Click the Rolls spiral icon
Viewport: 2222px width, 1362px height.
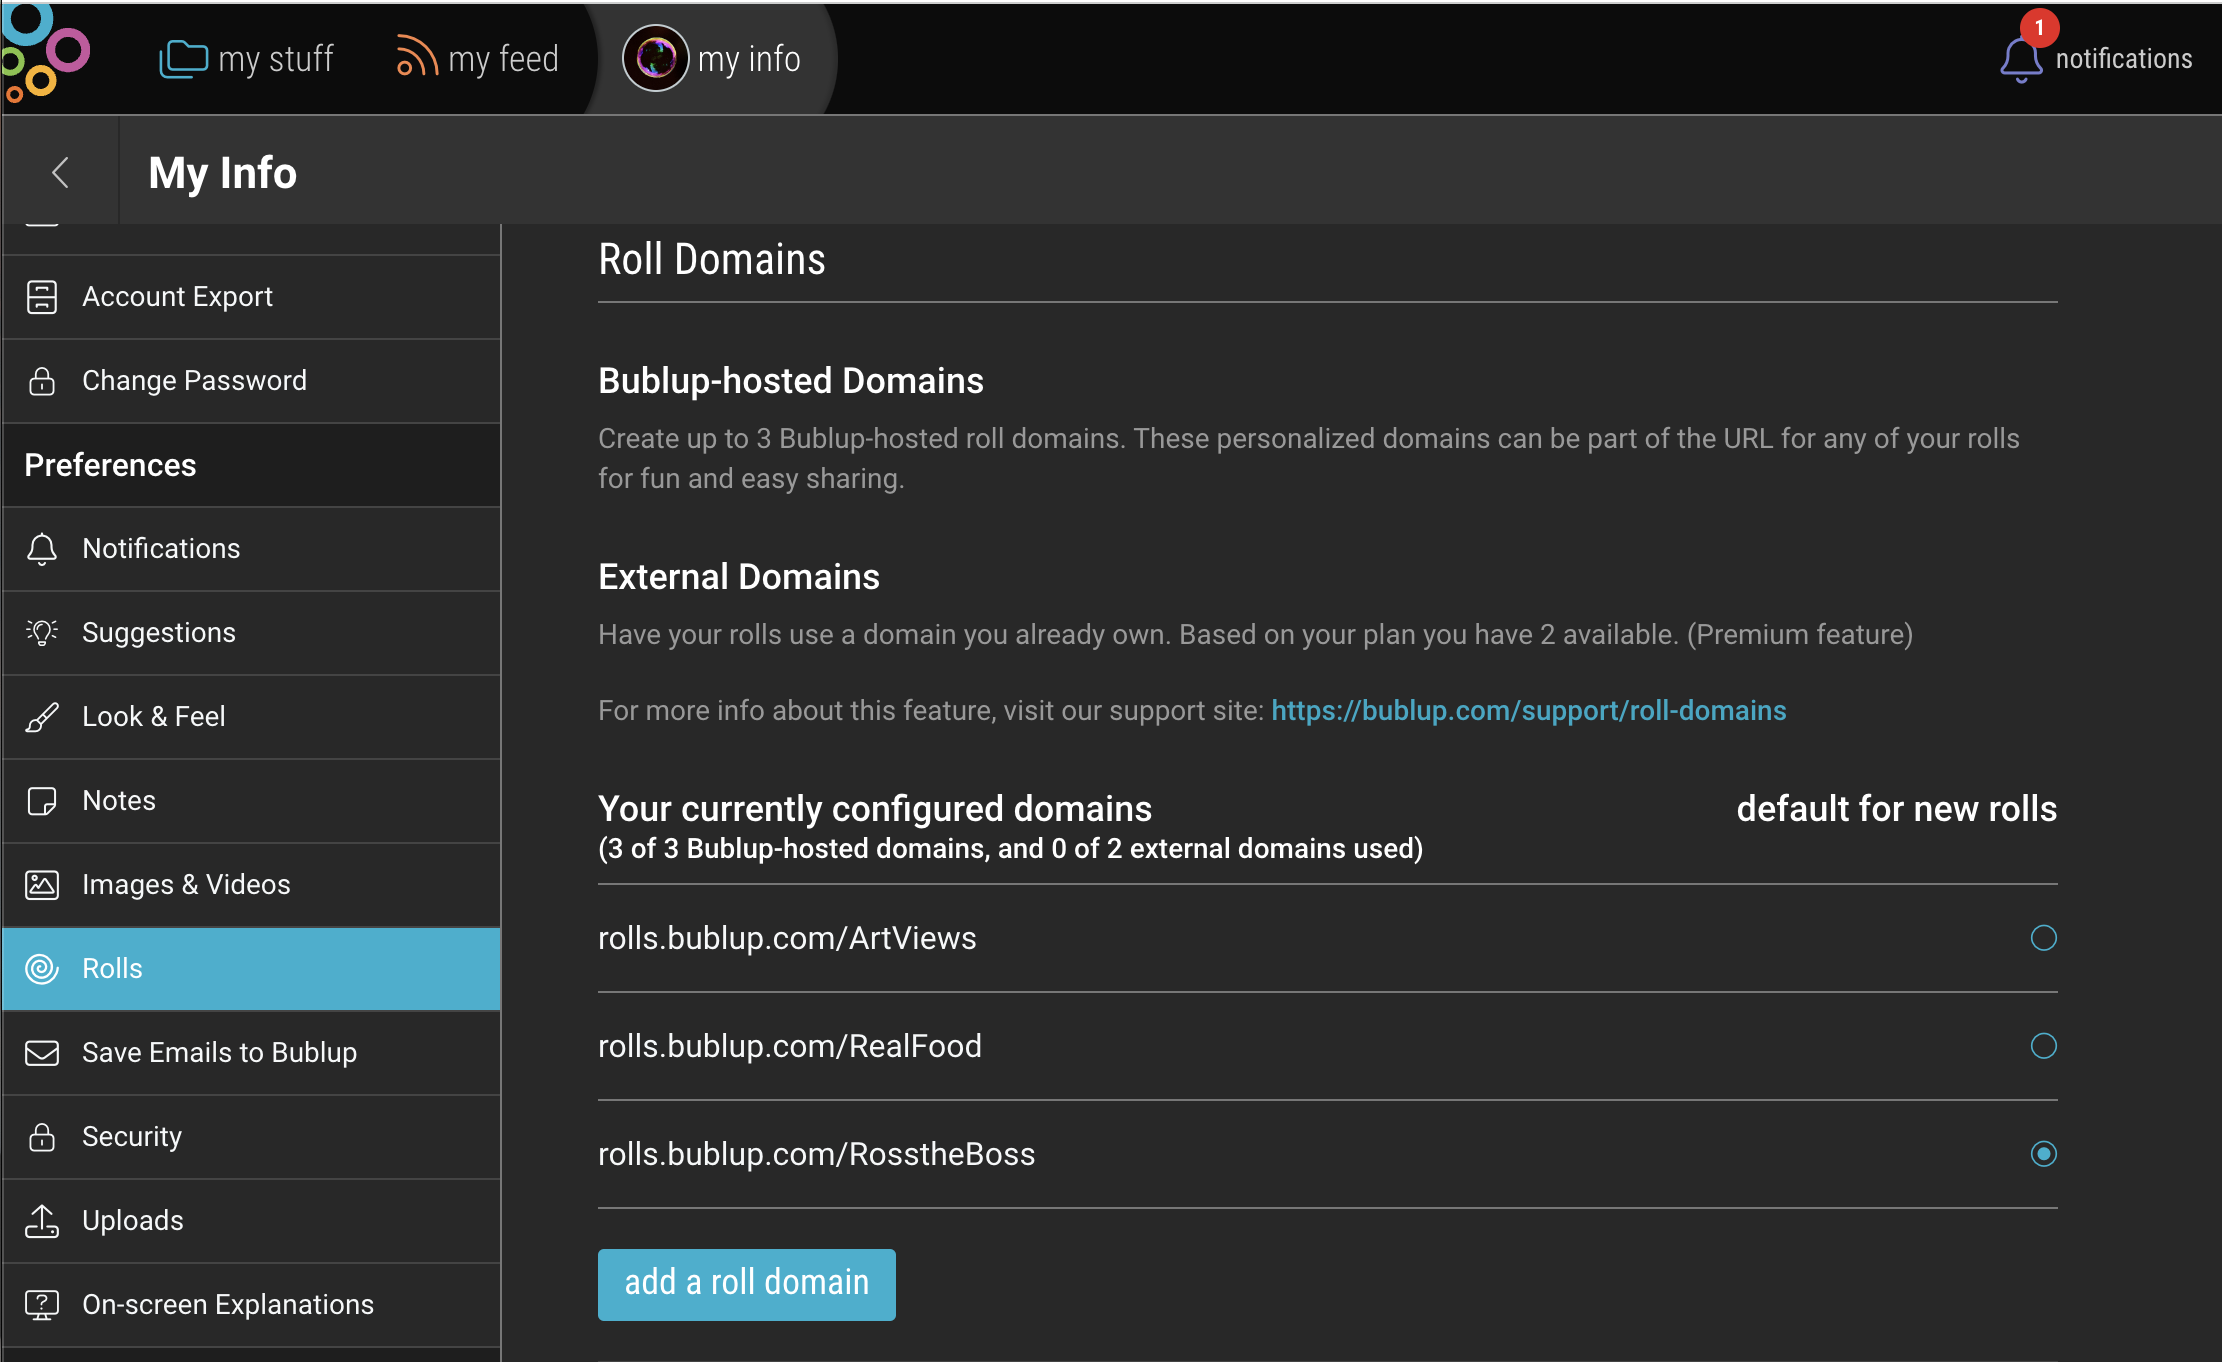pyautogui.click(x=42, y=969)
